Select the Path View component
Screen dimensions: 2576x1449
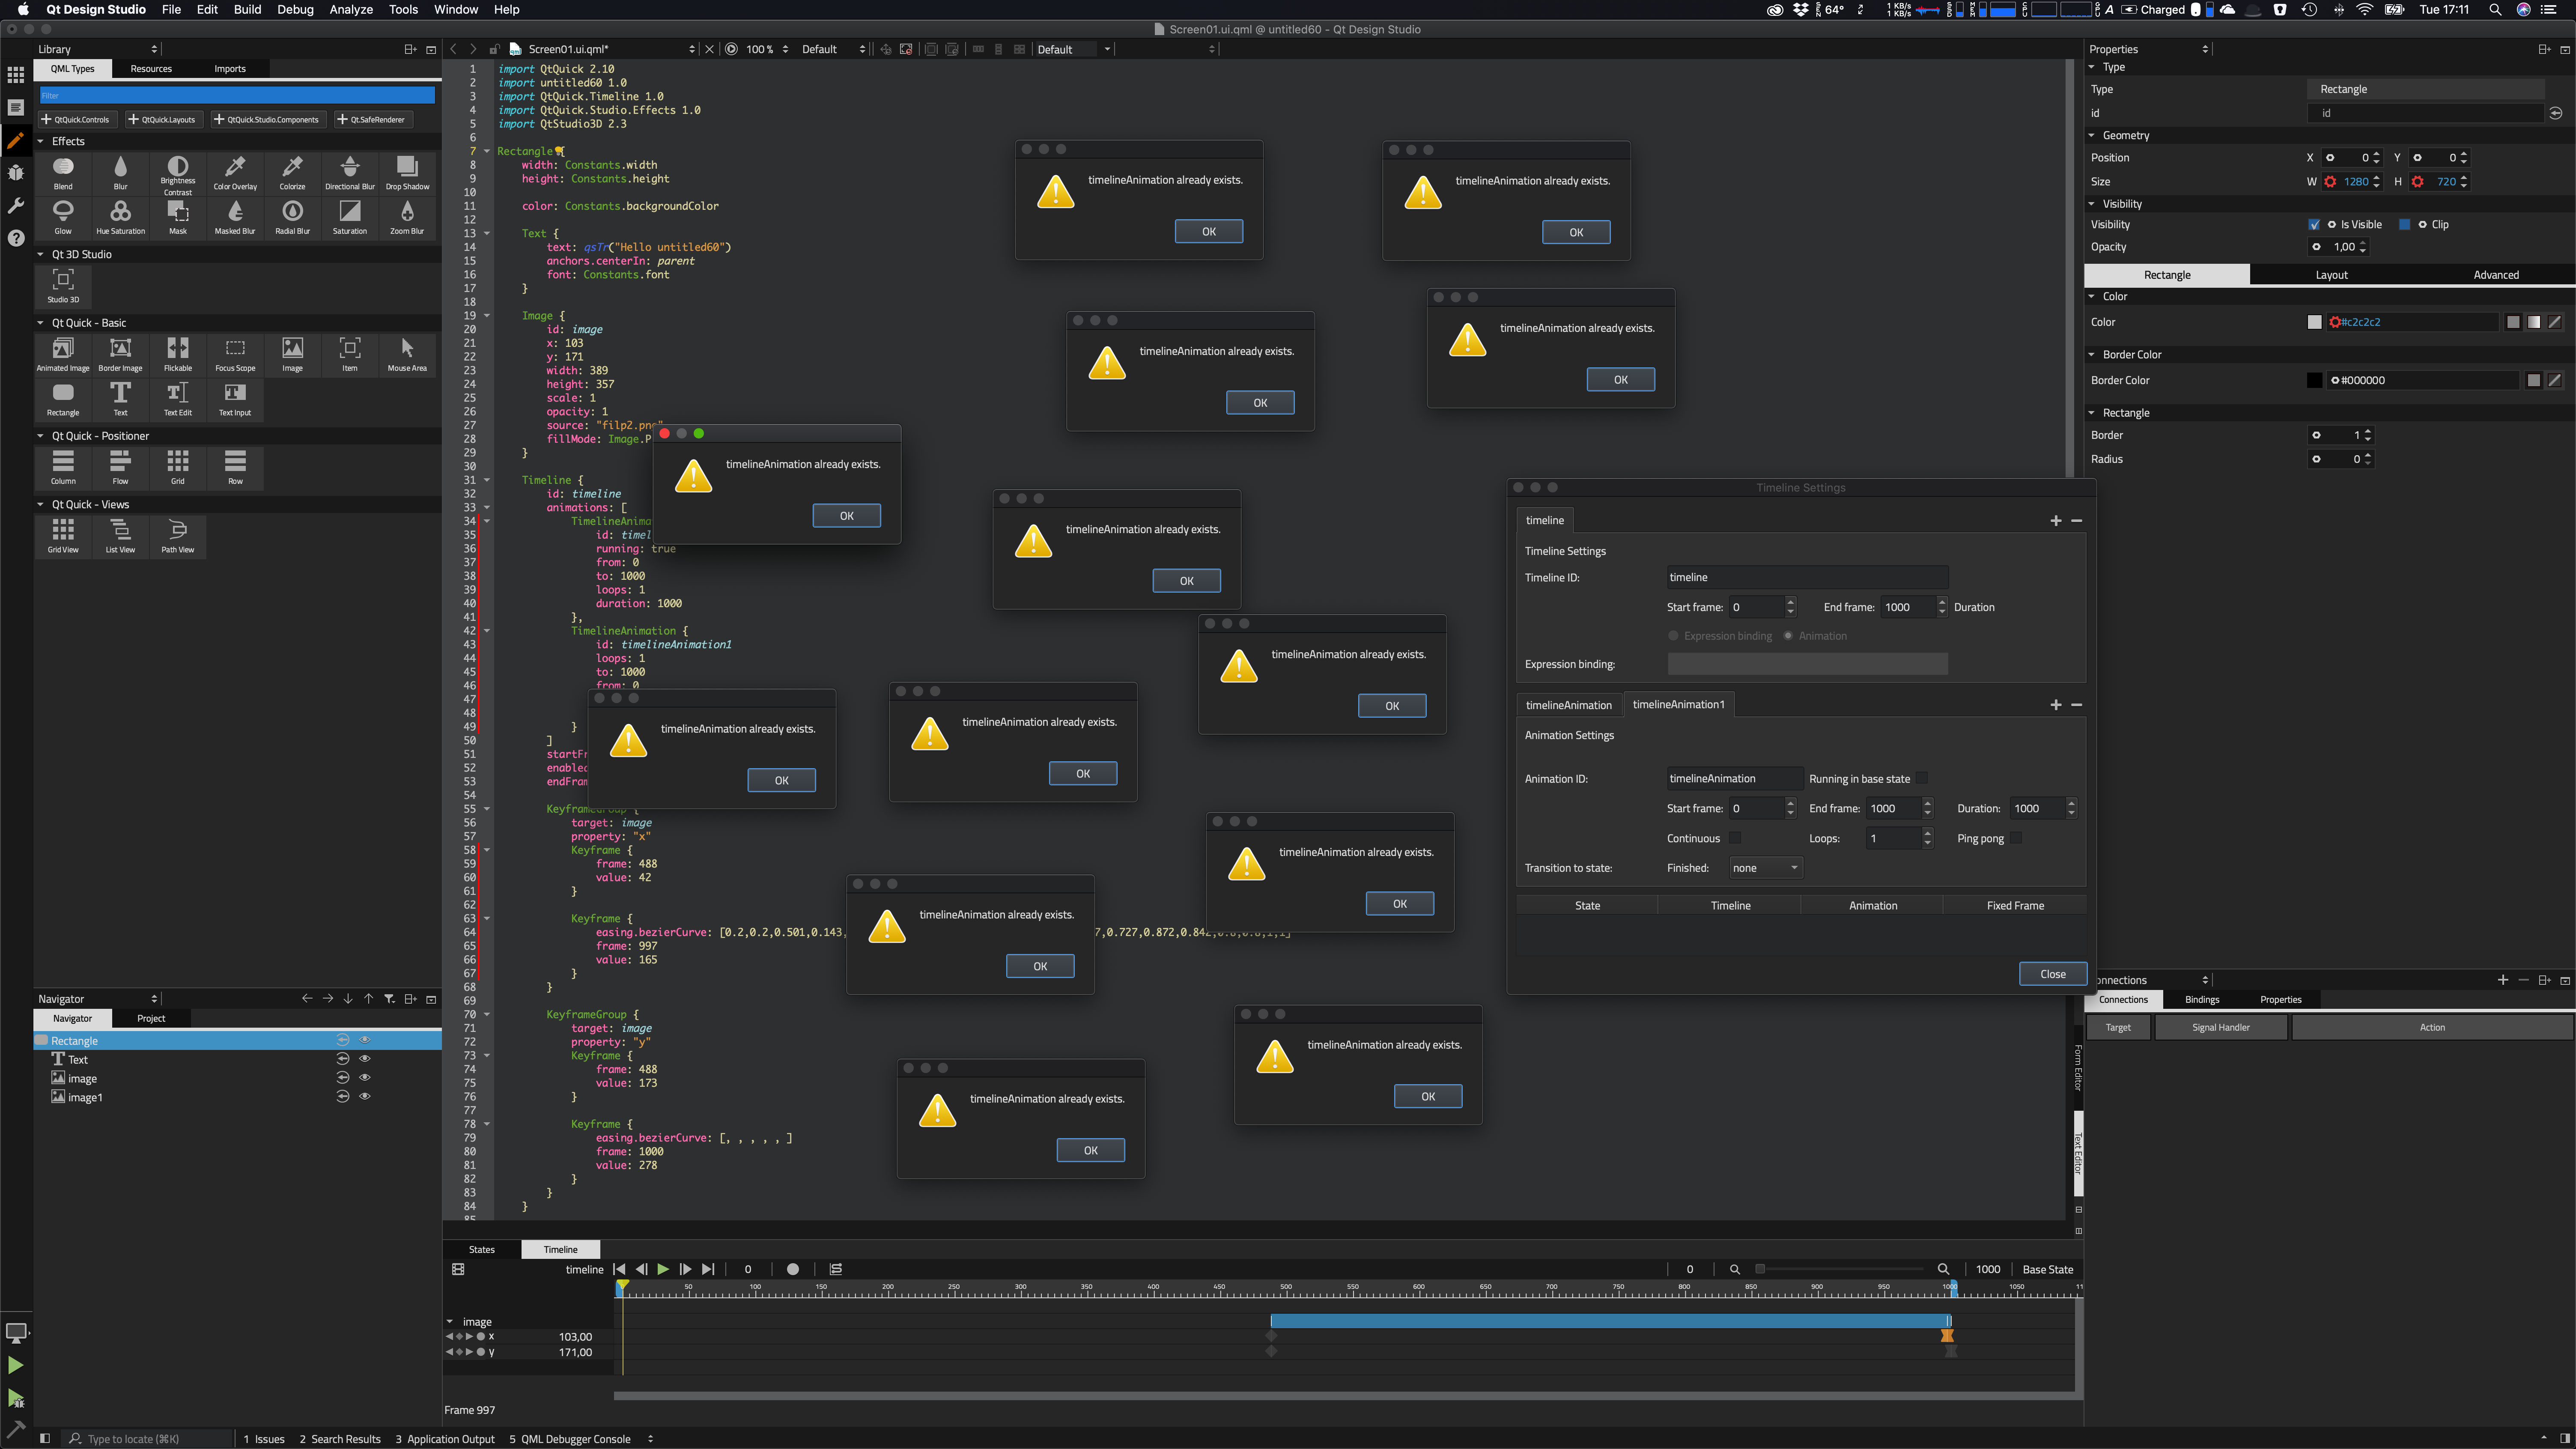coord(178,536)
